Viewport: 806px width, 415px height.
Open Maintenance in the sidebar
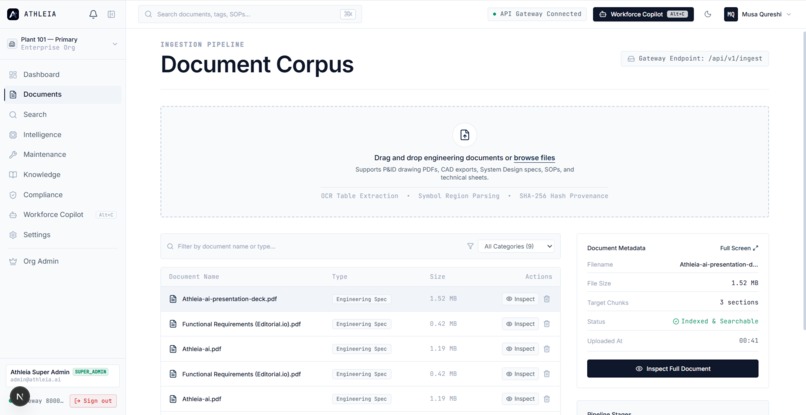click(x=63, y=154)
